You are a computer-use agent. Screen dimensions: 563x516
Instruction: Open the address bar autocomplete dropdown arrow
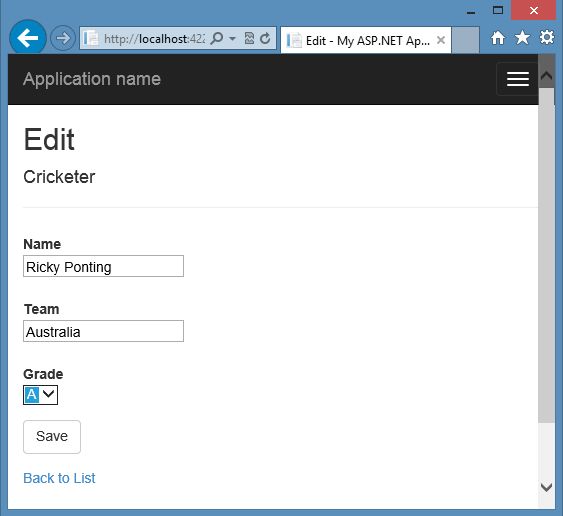point(233,38)
